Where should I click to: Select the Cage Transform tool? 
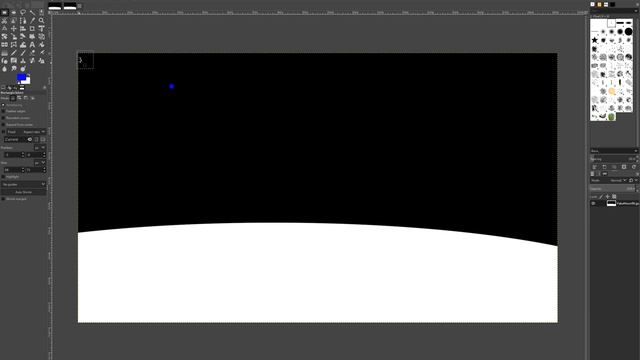click(13, 44)
